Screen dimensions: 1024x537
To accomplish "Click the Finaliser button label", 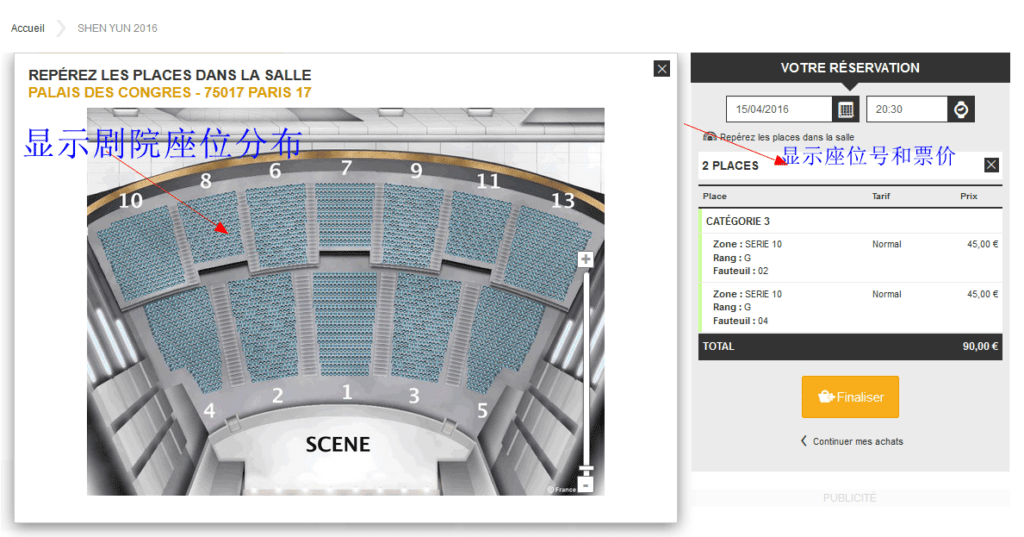I will pyautogui.click(x=860, y=397).
